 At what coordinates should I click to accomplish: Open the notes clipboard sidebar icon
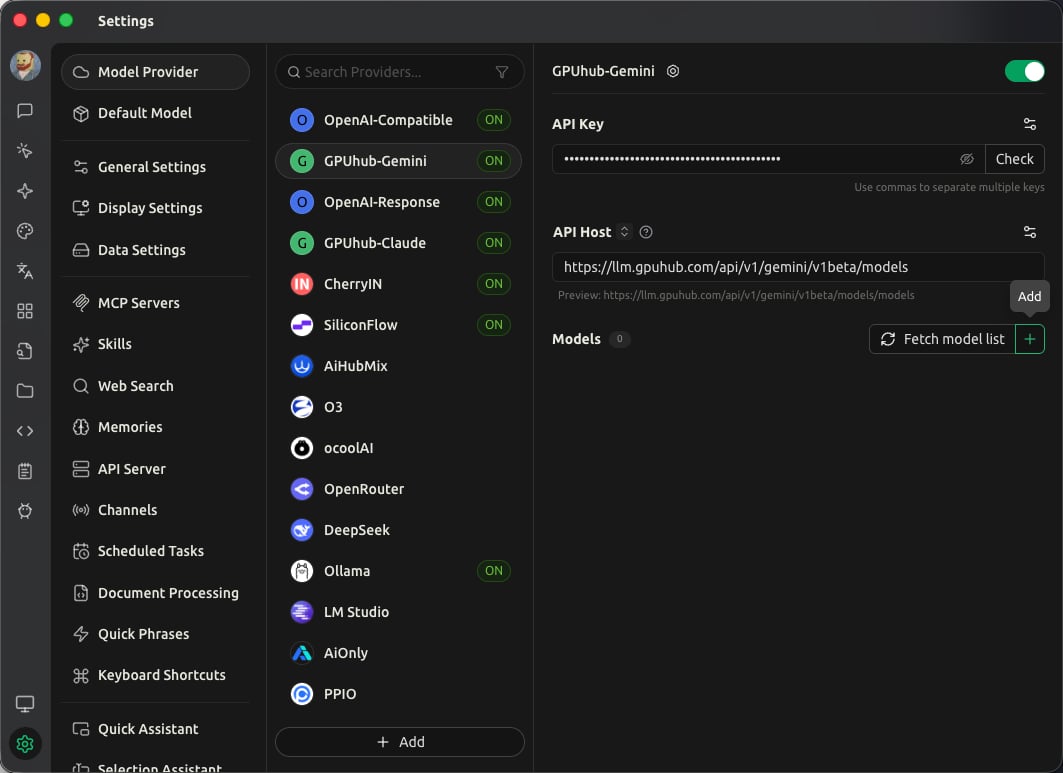[25, 471]
